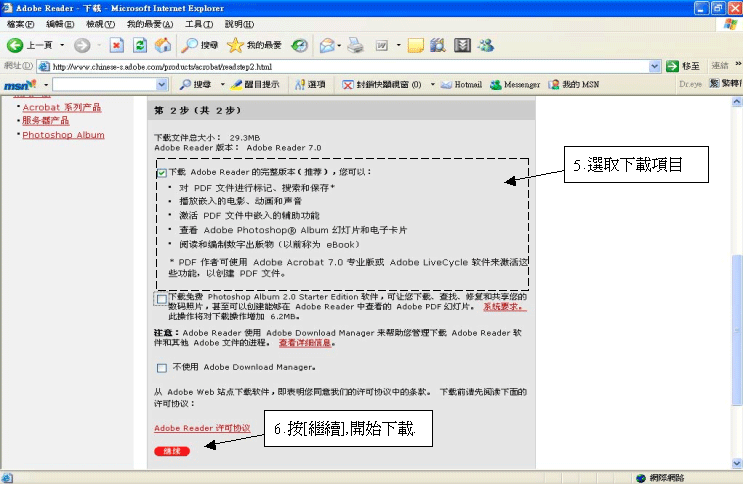Click the URL address field
743x484 pixels.
[349, 66]
